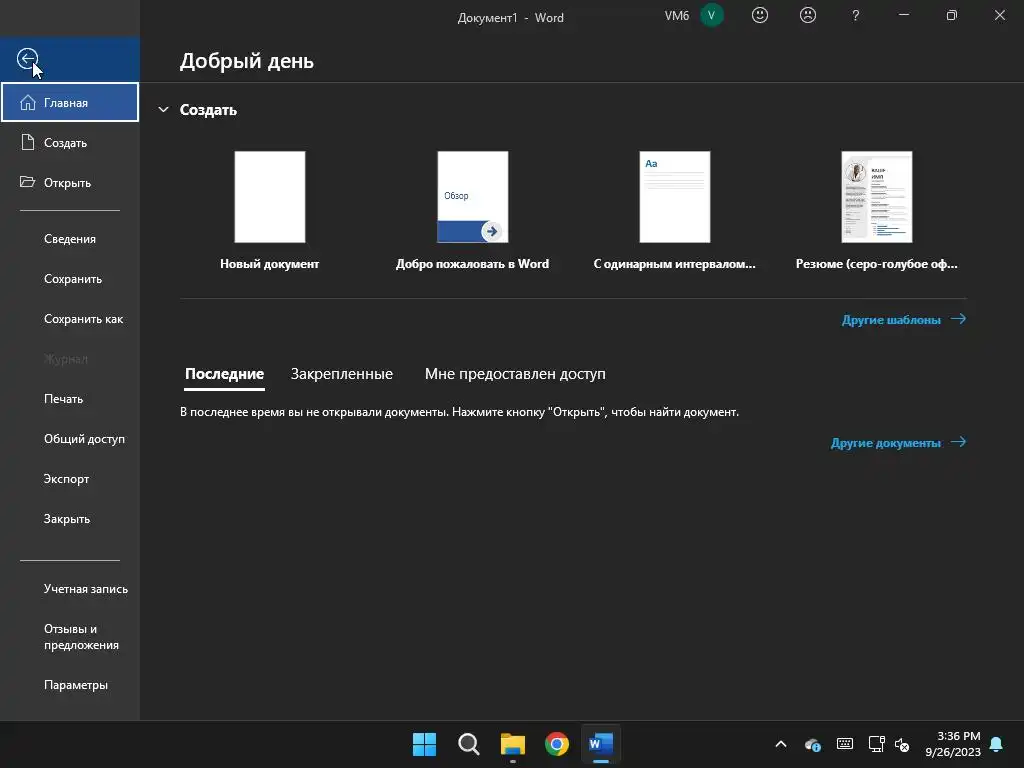Choose Сохранить in the sidebar
1024x768 pixels.
[x=70, y=279]
